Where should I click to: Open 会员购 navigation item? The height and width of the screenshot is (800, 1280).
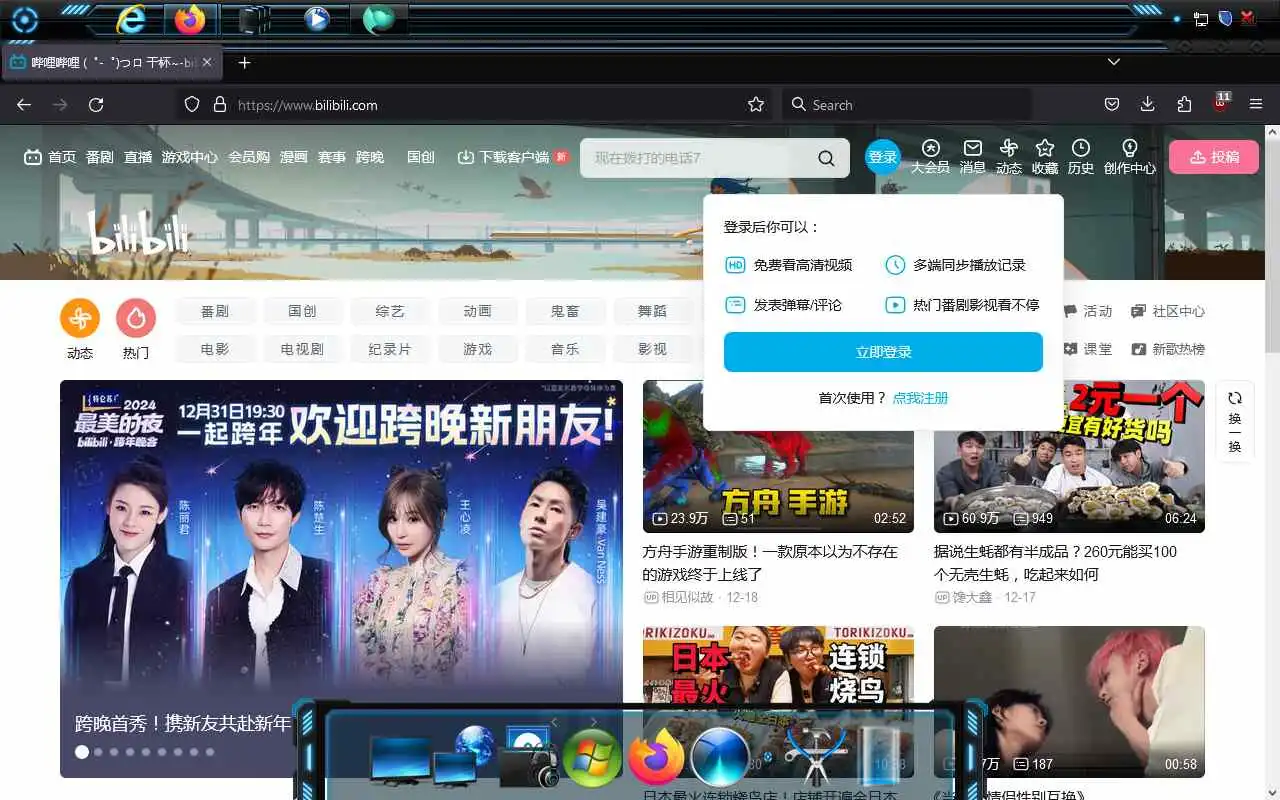[249, 157]
